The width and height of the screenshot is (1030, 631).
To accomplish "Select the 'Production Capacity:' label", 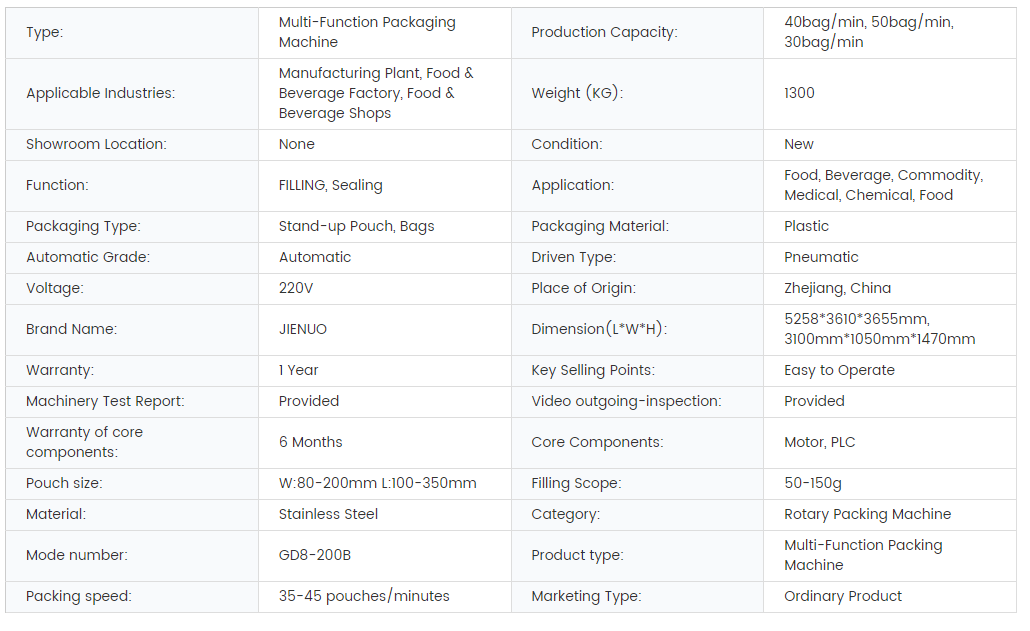I will click(604, 32).
